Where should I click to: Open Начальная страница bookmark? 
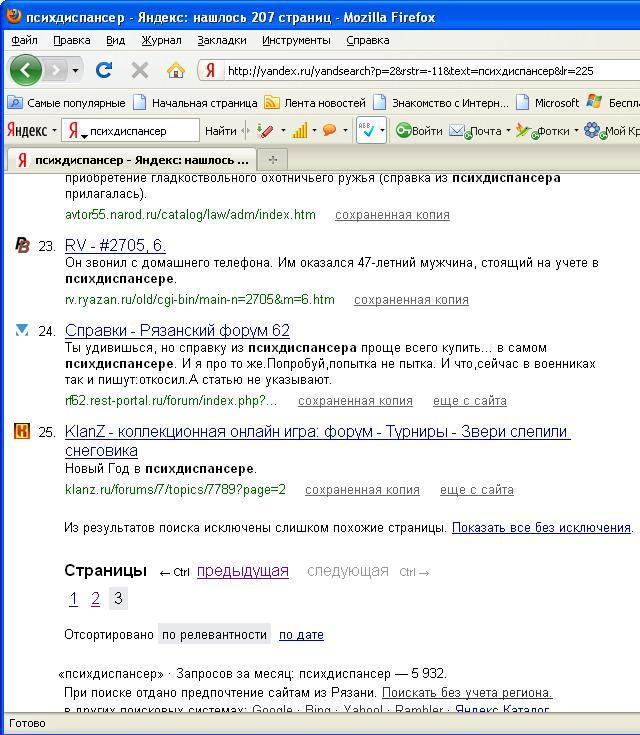195,103
